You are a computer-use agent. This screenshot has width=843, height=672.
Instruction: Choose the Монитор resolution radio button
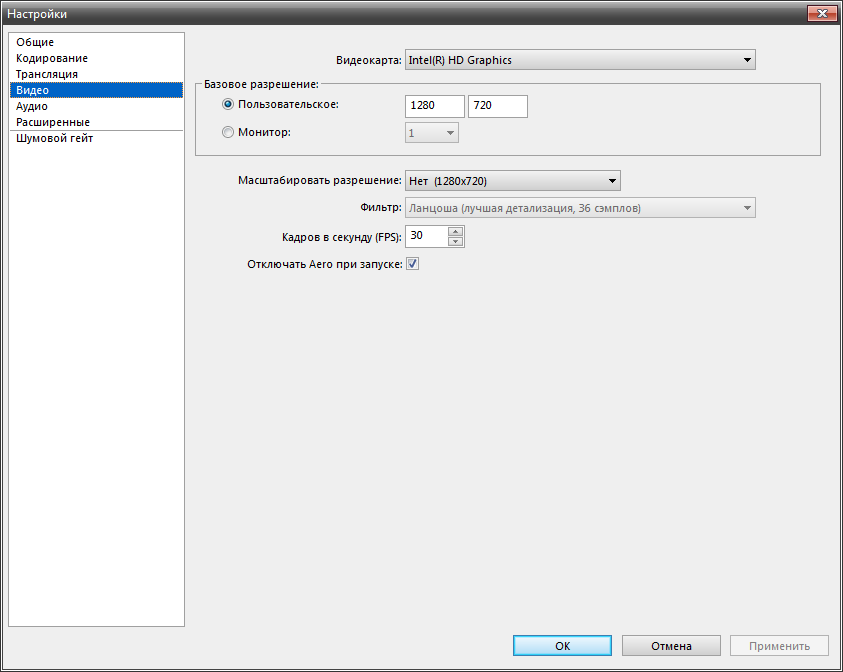pyautogui.click(x=228, y=132)
